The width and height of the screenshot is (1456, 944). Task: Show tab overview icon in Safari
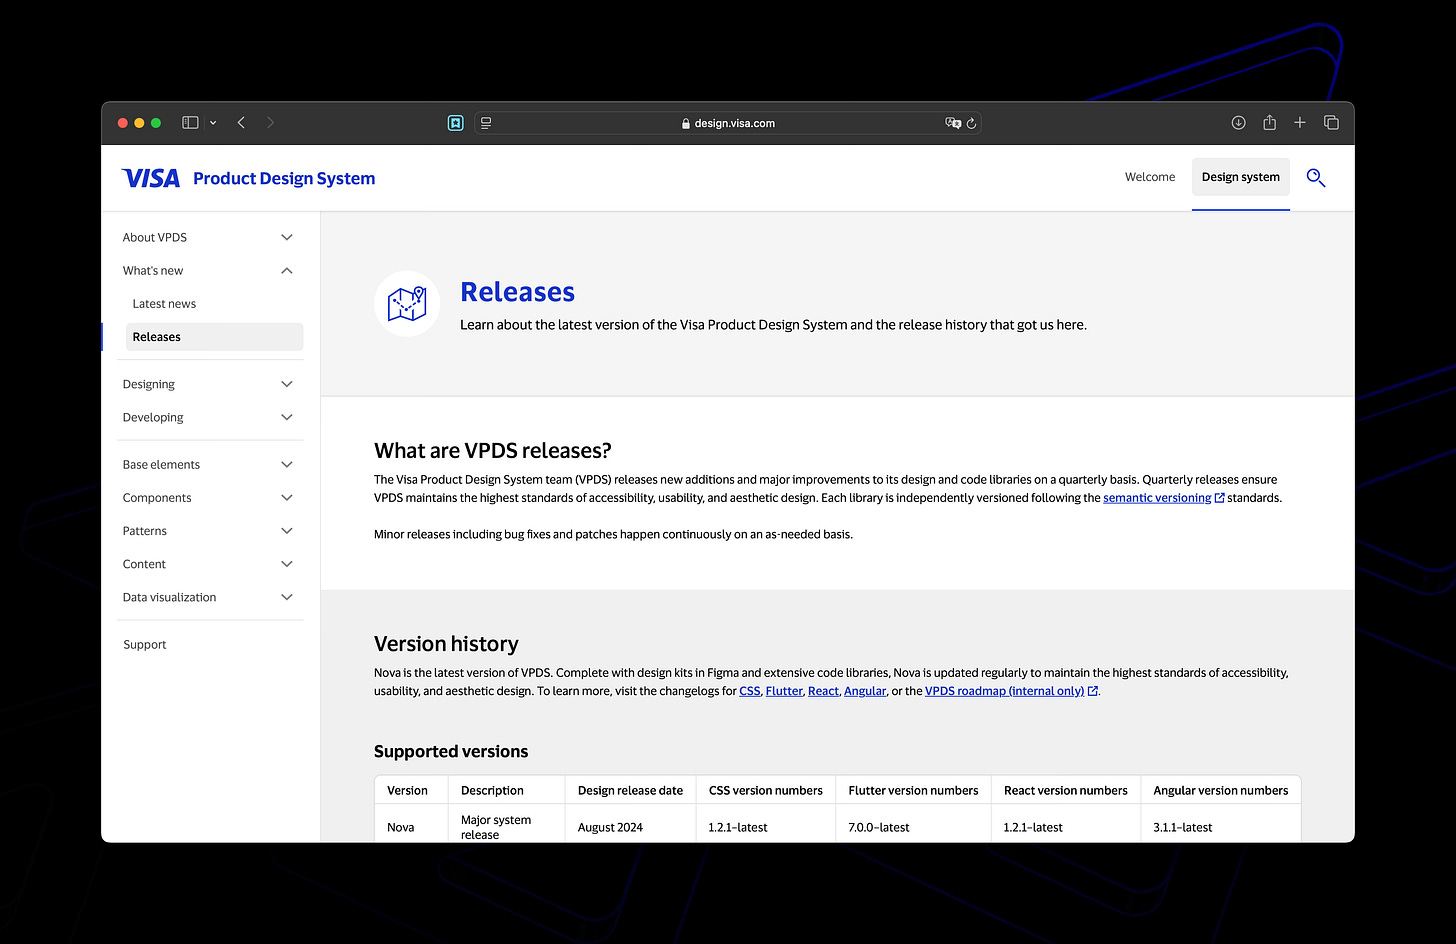(1331, 123)
